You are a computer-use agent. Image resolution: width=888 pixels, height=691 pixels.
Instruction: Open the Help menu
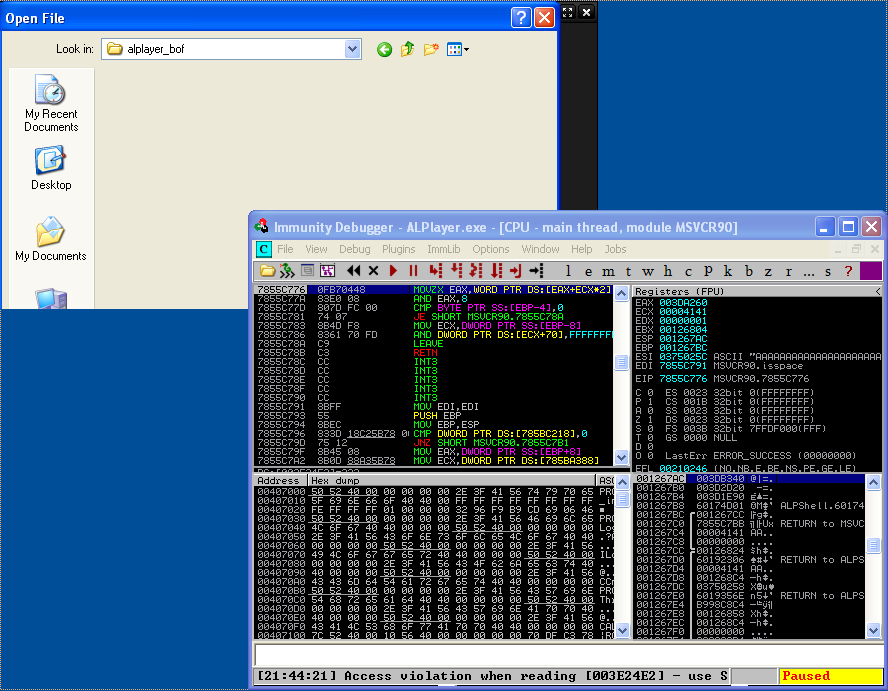pyautogui.click(x=582, y=249)
